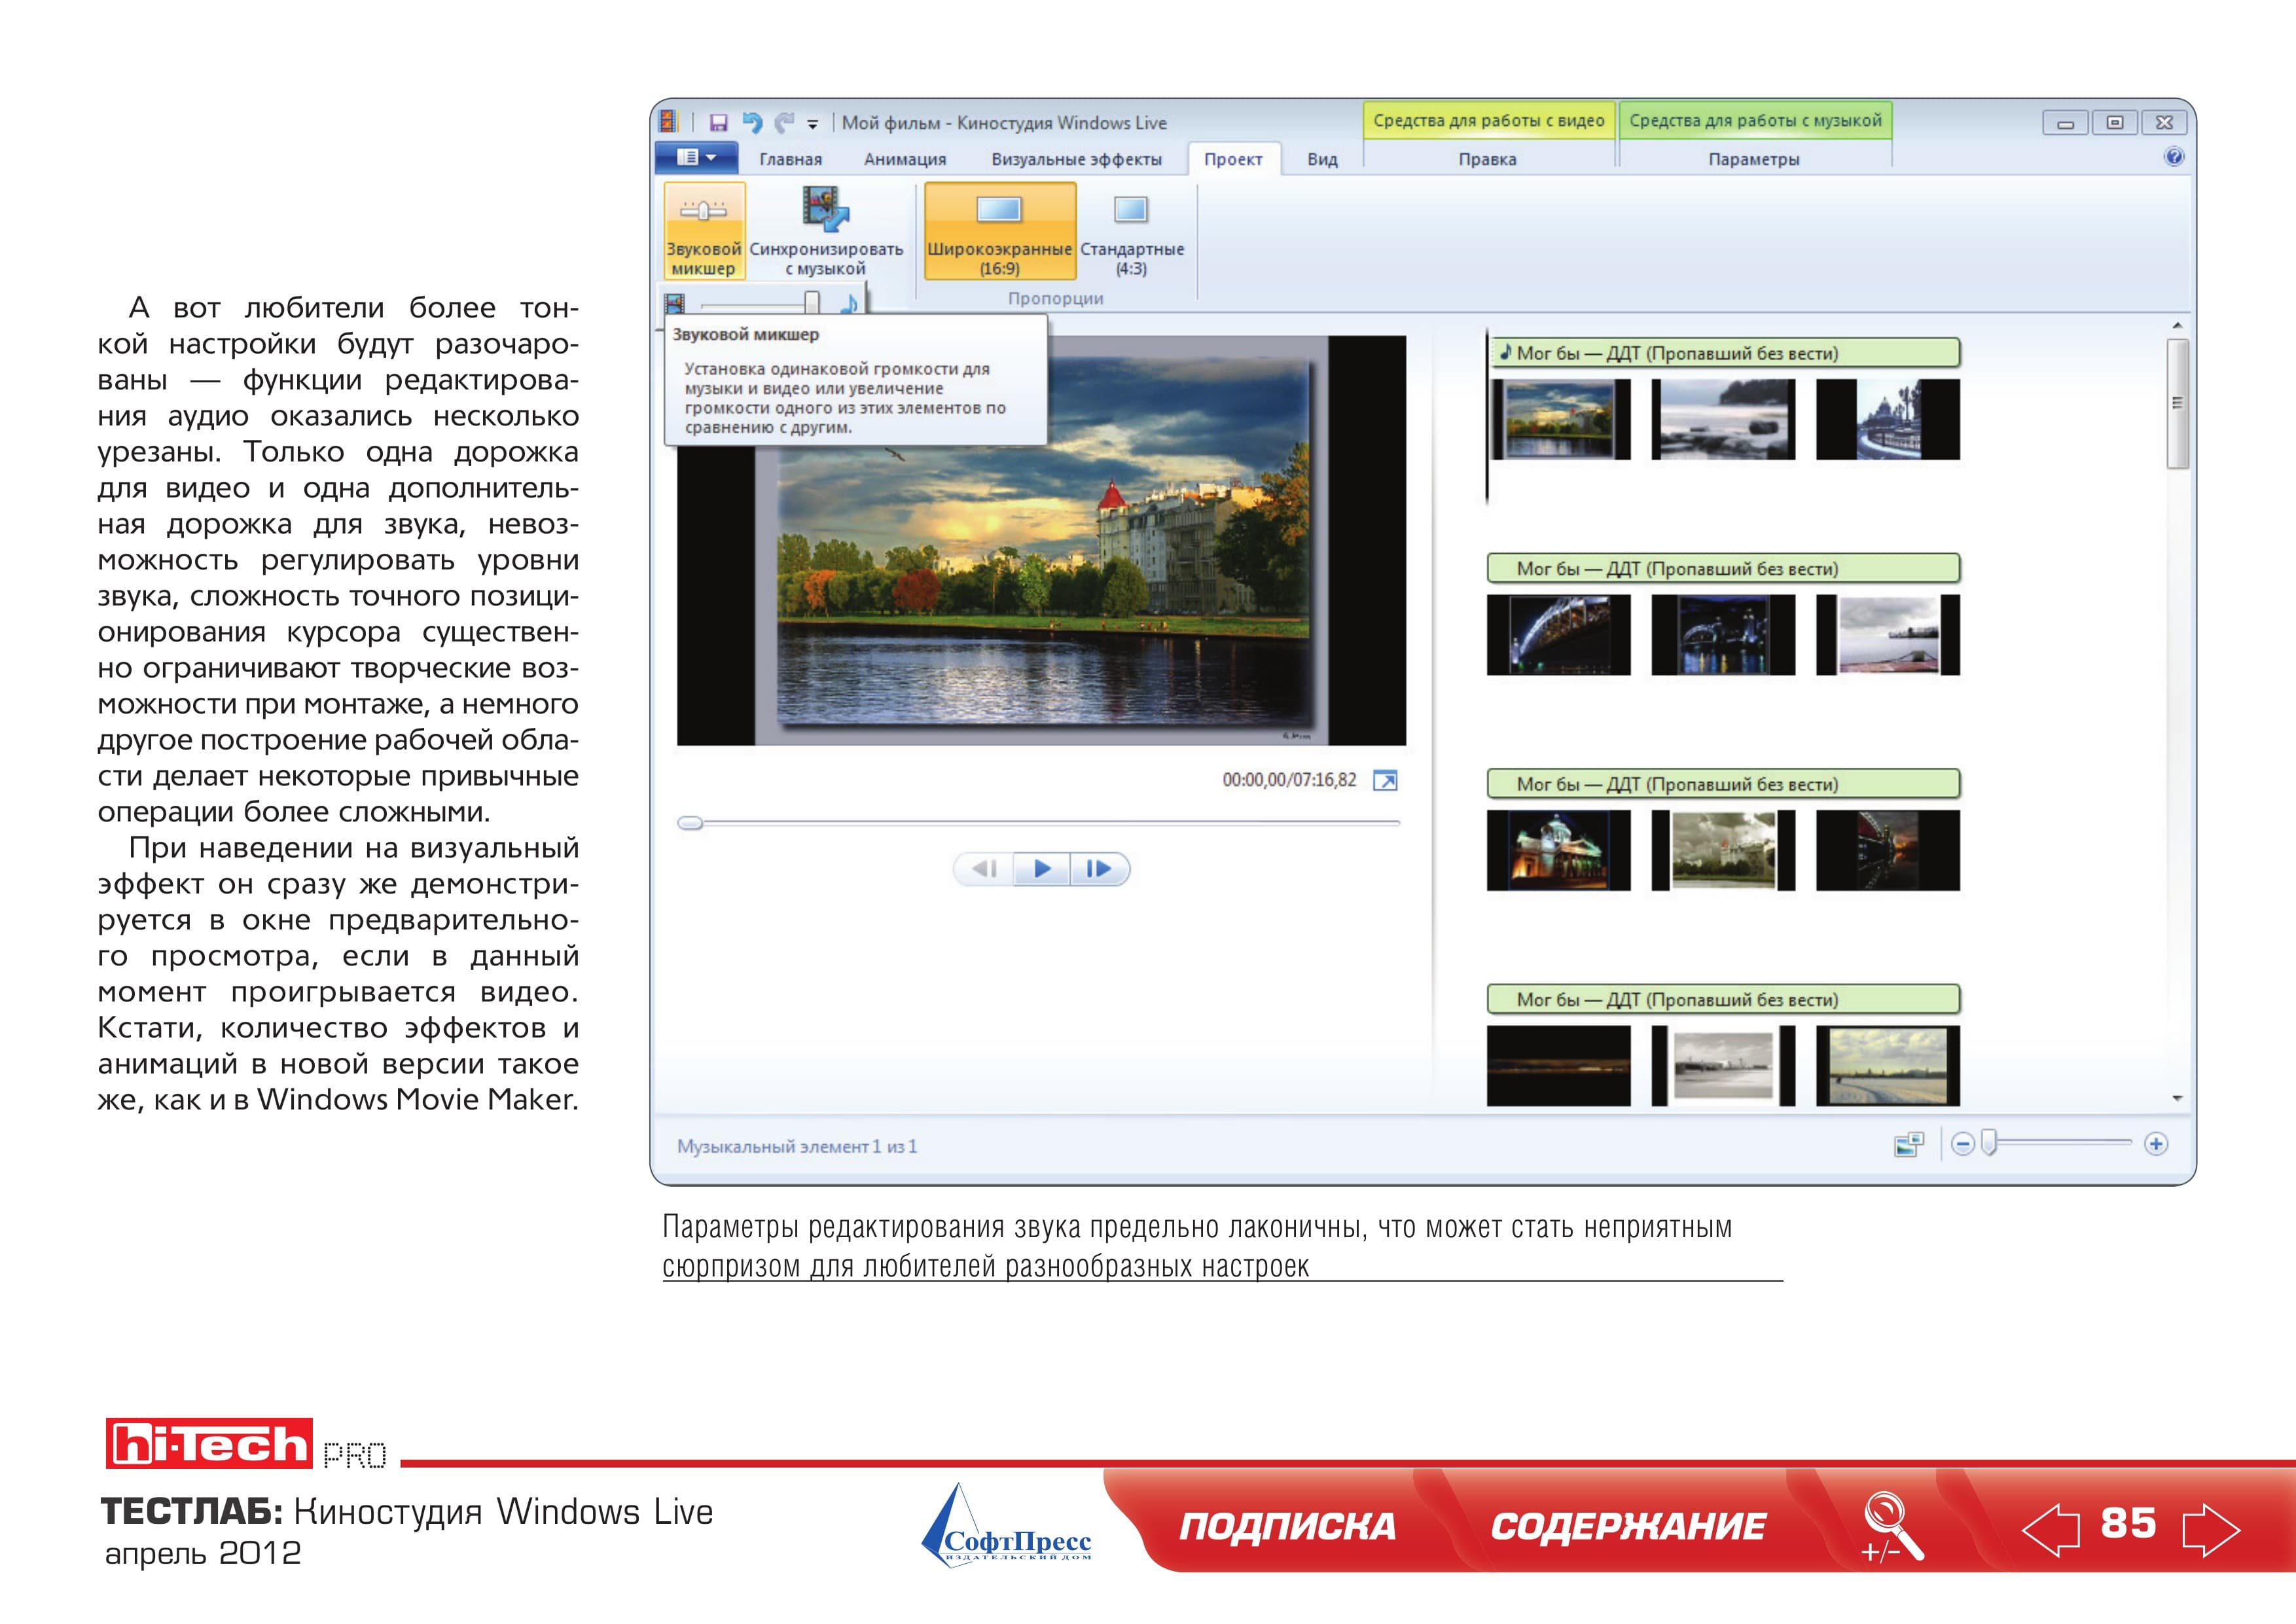
Task: Click the Play button
Action: point(1041,869)
